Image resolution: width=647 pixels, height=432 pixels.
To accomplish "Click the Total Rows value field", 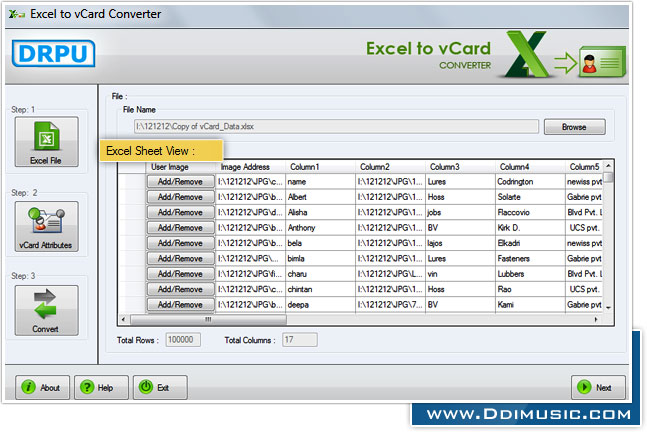I will [x=183, y=340].
